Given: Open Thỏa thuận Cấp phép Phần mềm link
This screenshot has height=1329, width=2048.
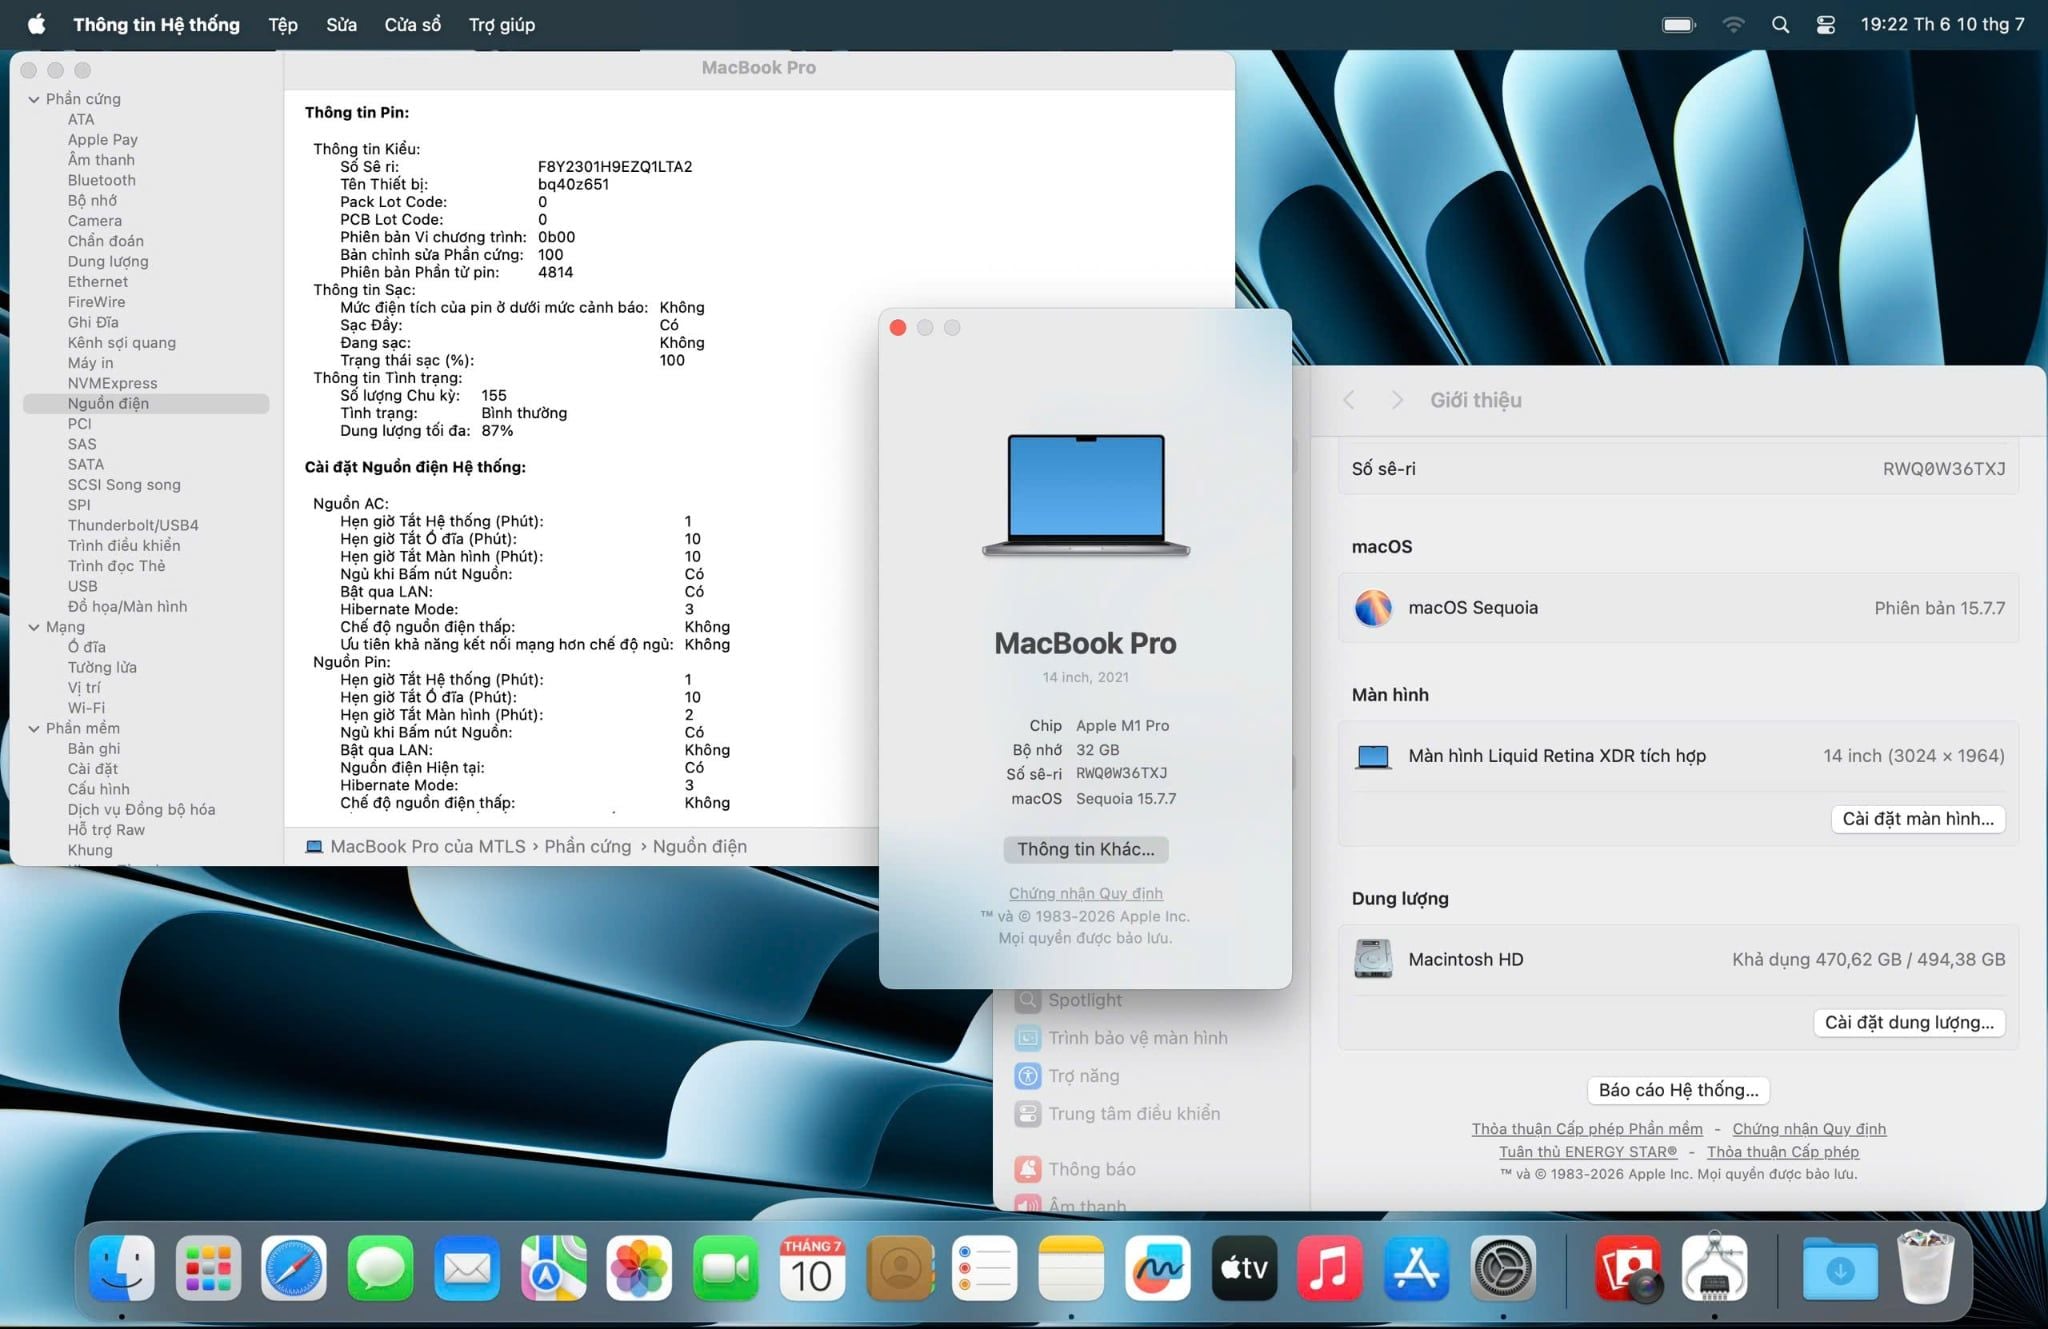Looking at the screenshot, I should coord(1587,1129).
